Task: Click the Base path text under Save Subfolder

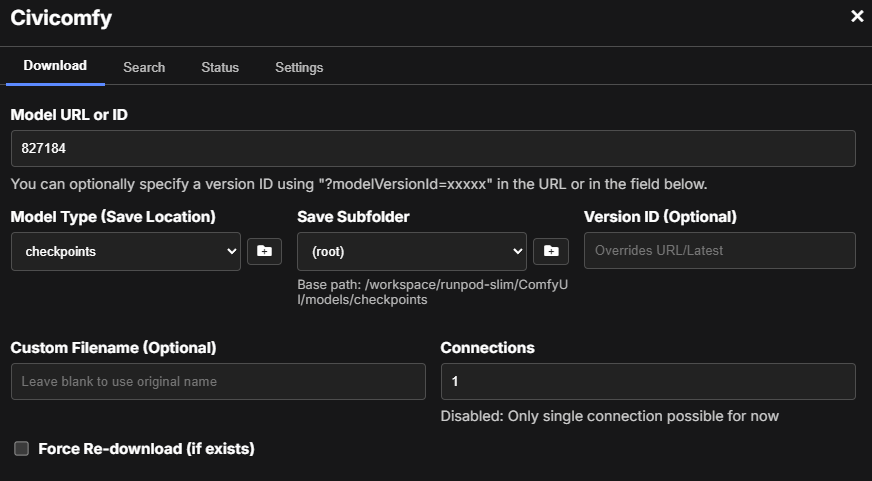Action: point(432,292)
